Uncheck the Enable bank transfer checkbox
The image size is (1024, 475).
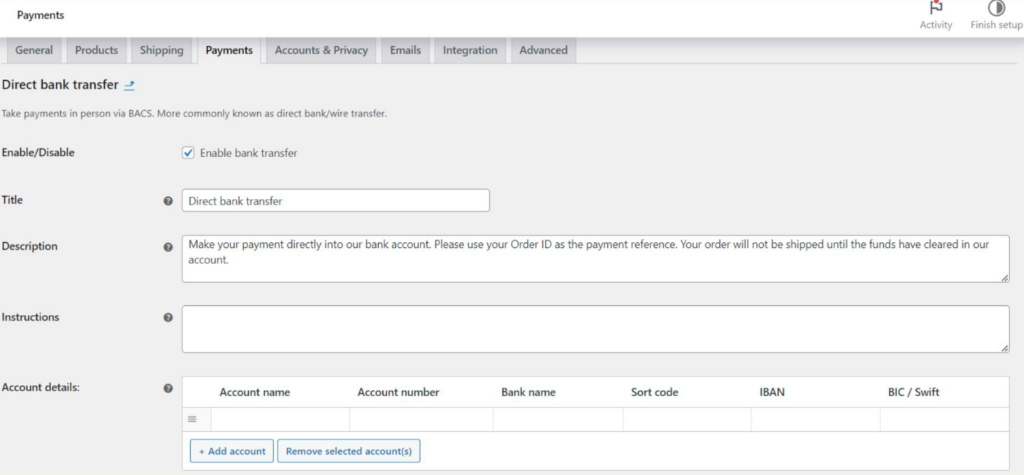pyautogui.click(x=188, y=153)
